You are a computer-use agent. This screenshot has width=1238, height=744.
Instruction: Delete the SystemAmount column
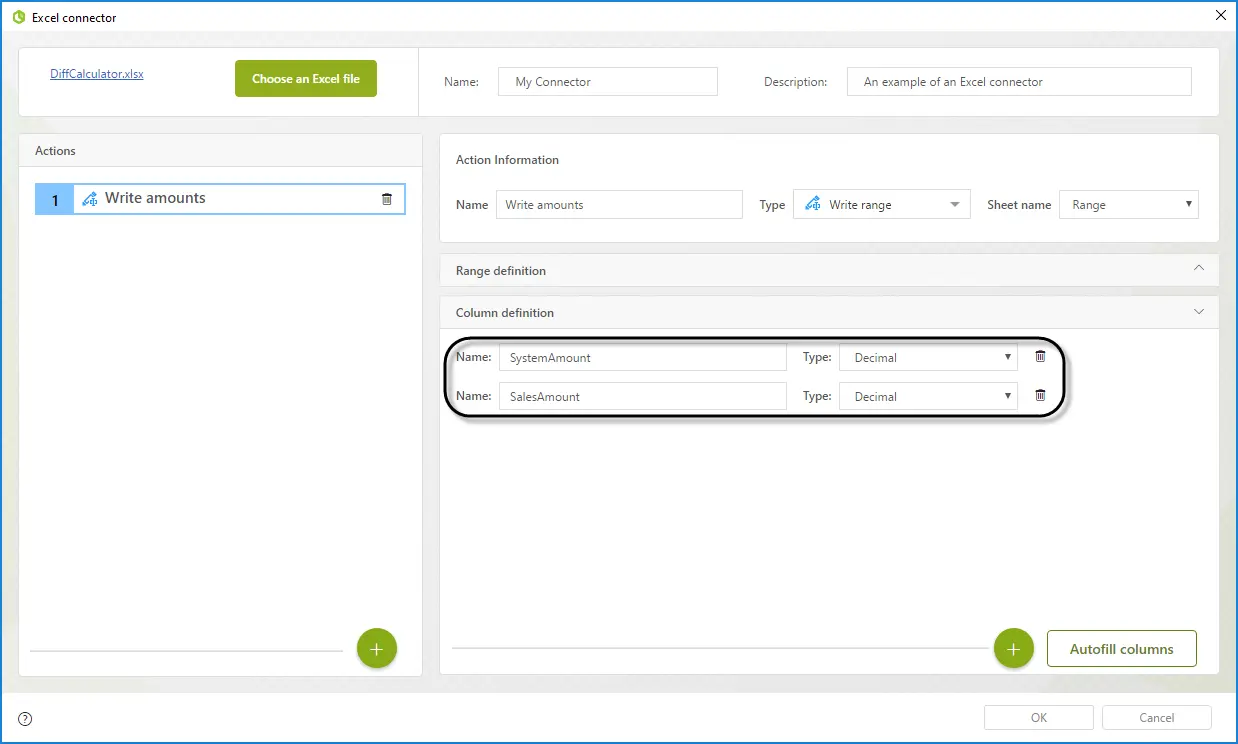coord(1040,357)
